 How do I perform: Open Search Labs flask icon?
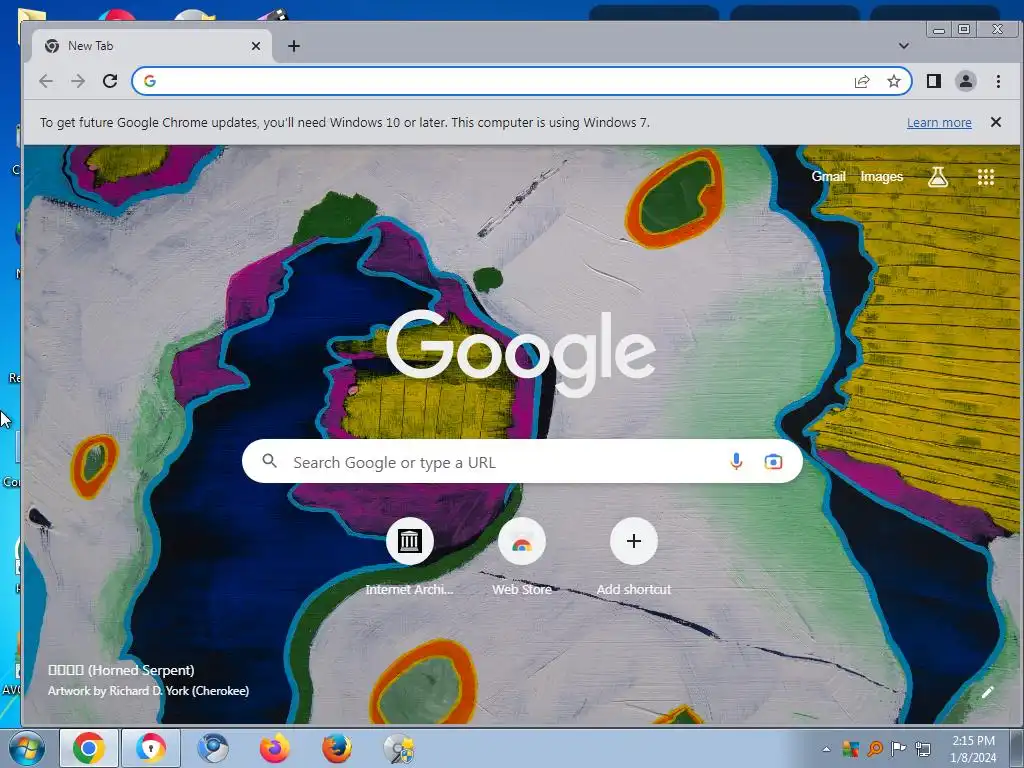938,176
